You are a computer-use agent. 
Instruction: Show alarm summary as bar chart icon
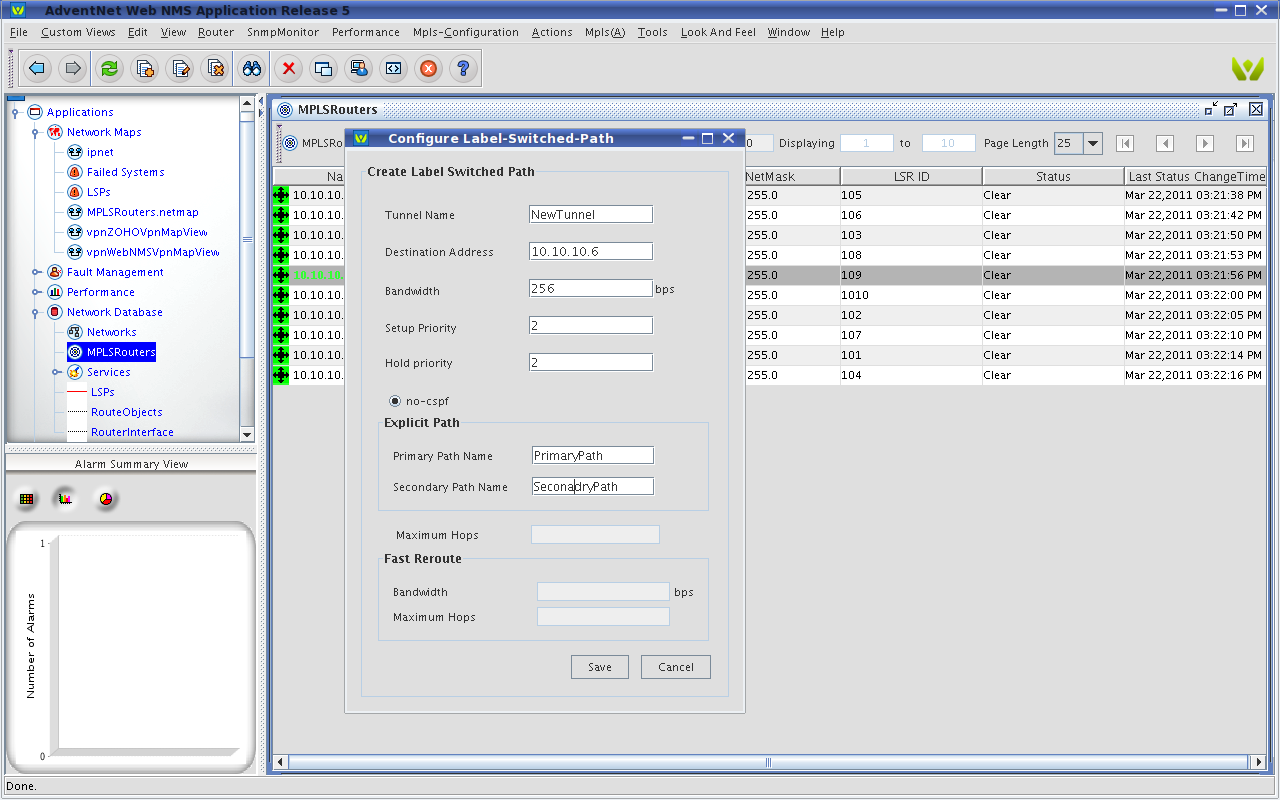pos(66,498)
